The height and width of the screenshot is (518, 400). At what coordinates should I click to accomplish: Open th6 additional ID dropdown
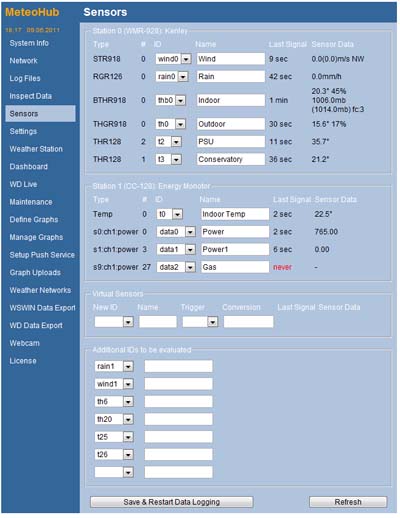[114, 402]
